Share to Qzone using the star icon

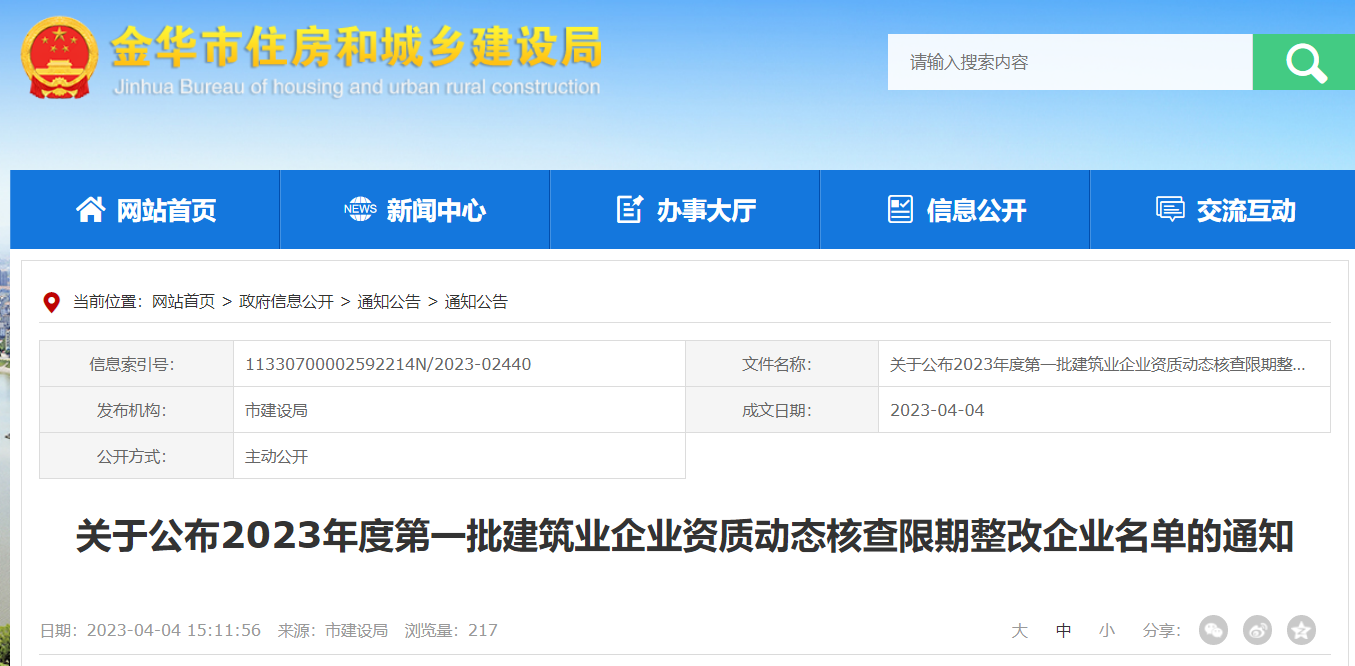click(x=1301, y=630)
